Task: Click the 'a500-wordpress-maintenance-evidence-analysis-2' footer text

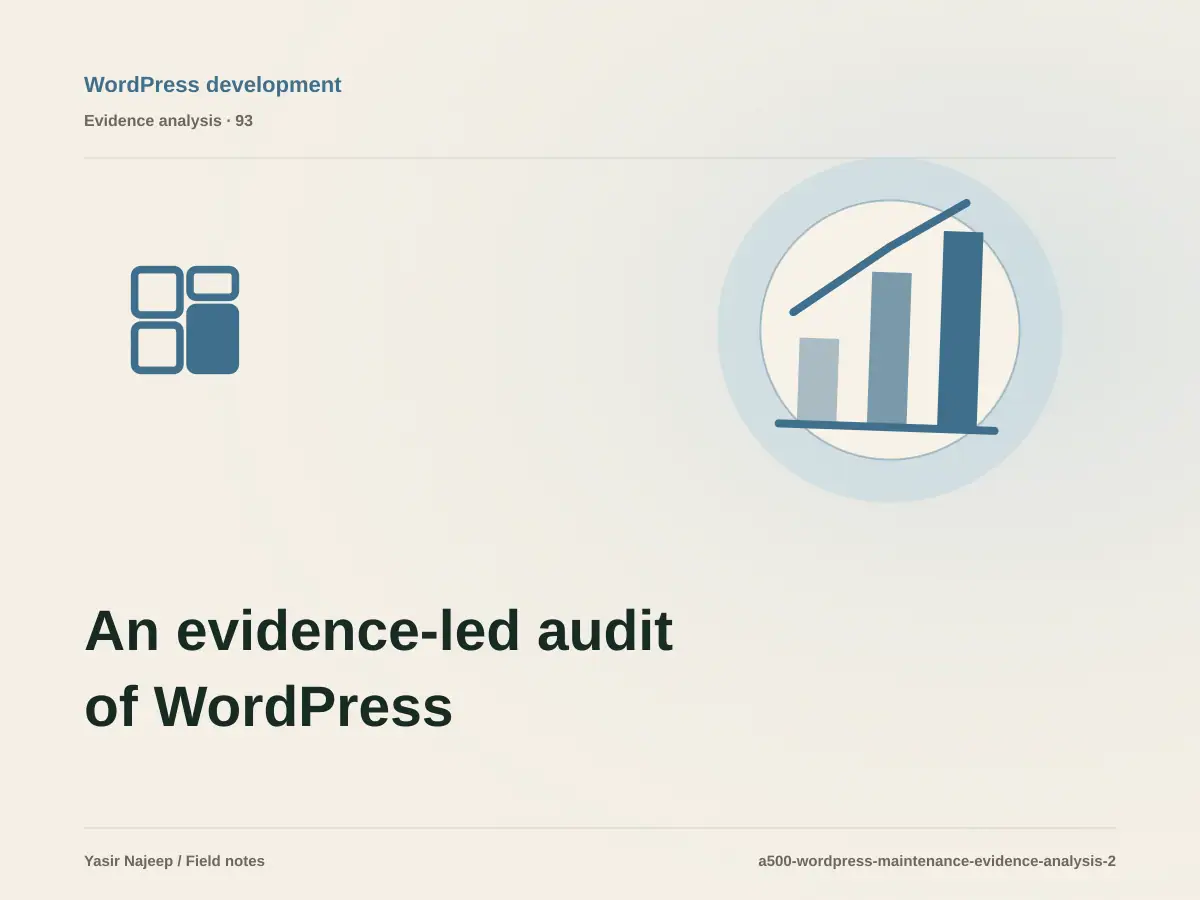Action: click(x=937, y=861)
